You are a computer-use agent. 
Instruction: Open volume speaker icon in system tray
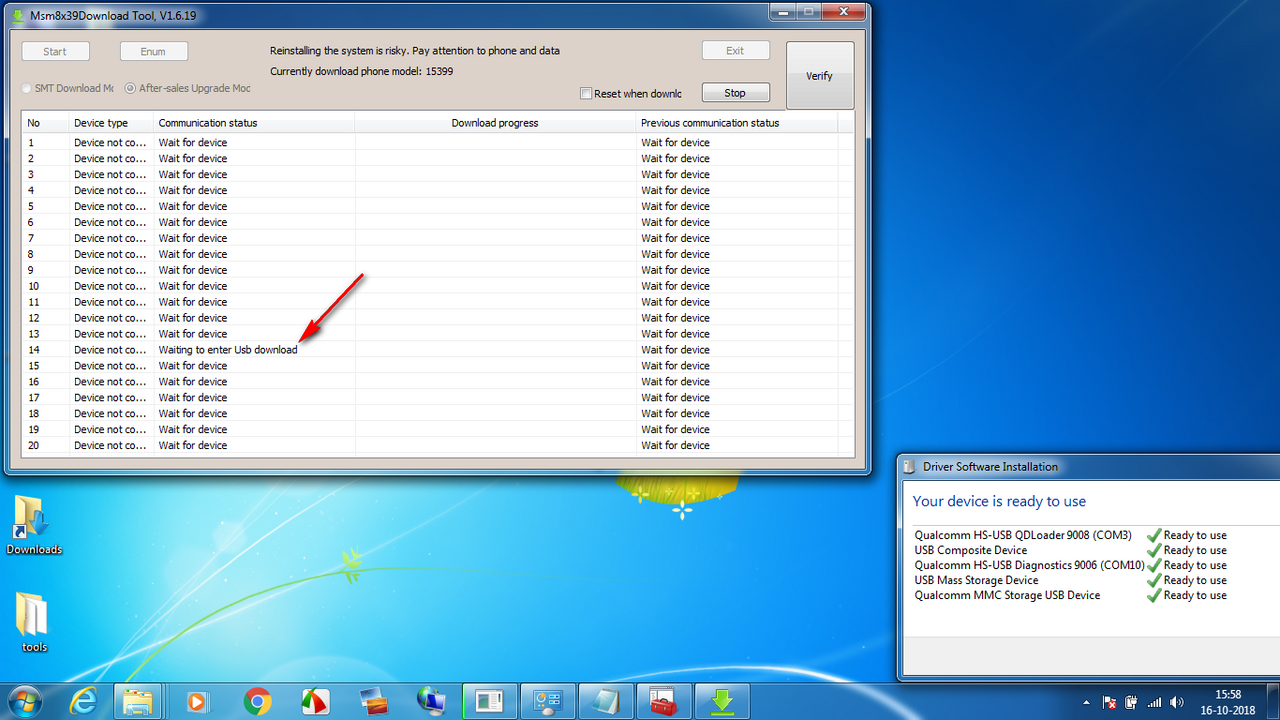[1177, 702]
